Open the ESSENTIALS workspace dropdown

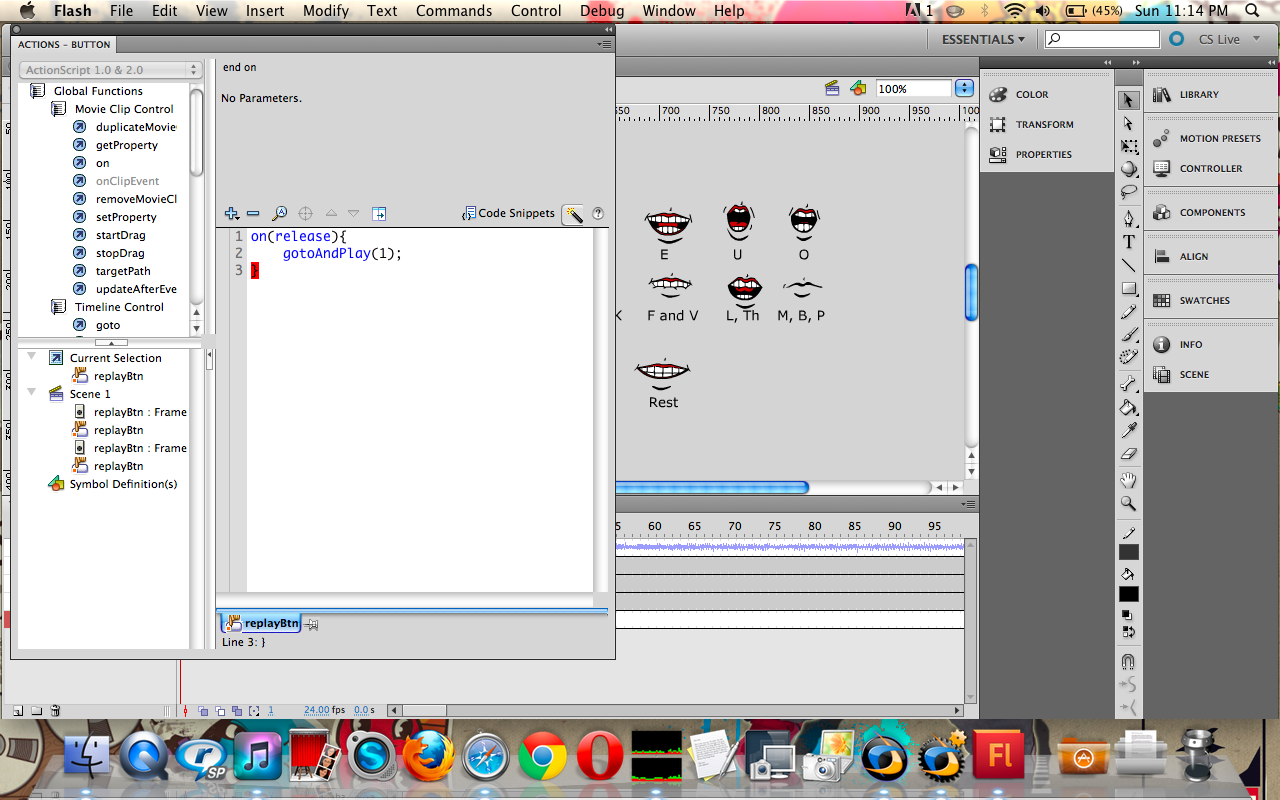coord(983,39)
